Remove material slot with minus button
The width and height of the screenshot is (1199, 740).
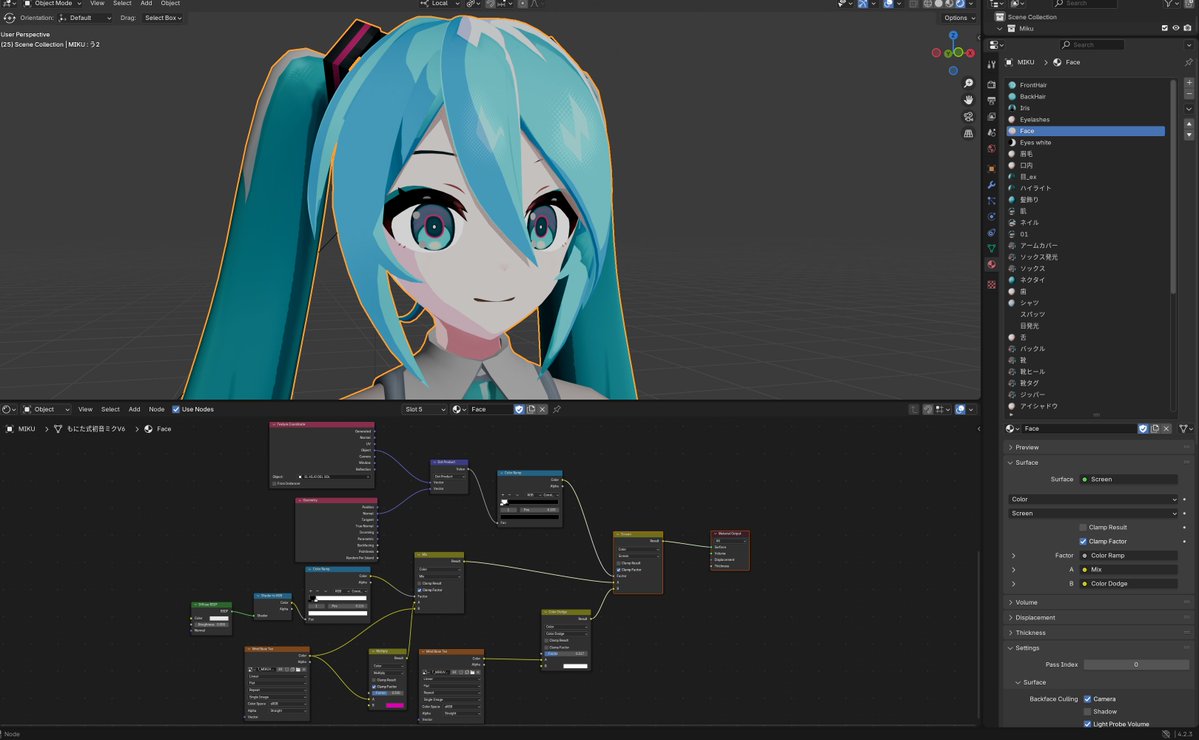[1188, 94]
